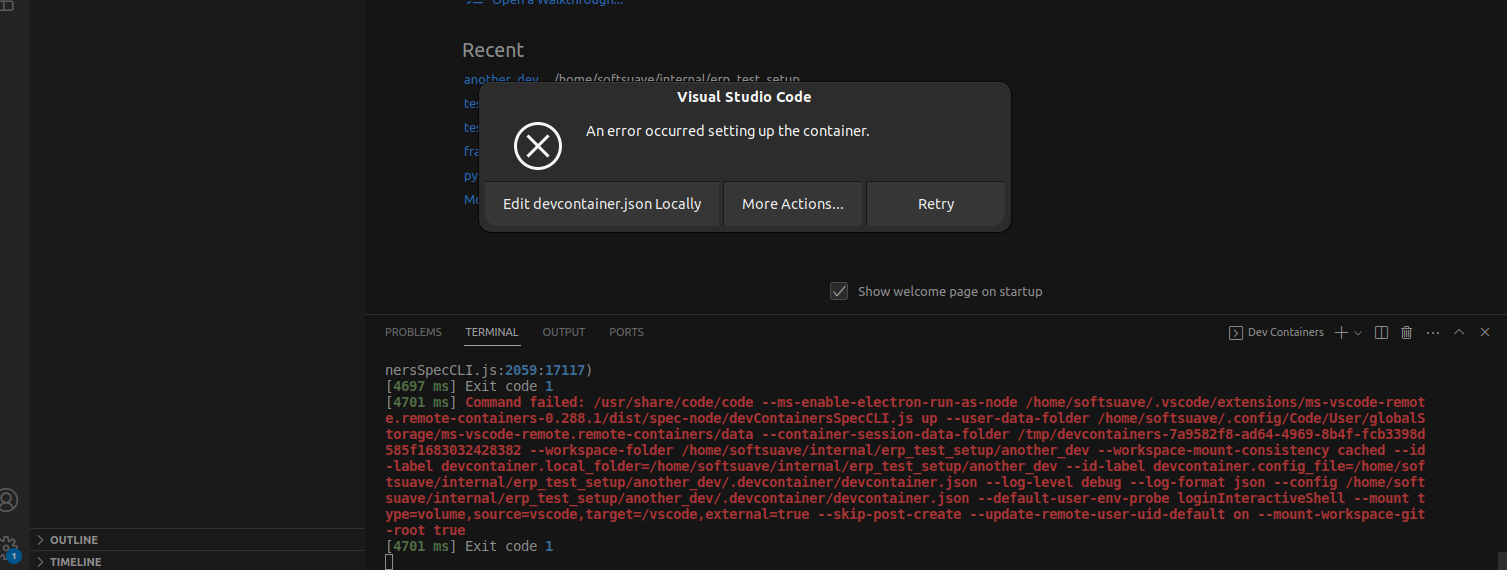Expand the OUTLINE section
This screenshot has width=1507, height=570.
pyautogui.click(x=197, y=540)
